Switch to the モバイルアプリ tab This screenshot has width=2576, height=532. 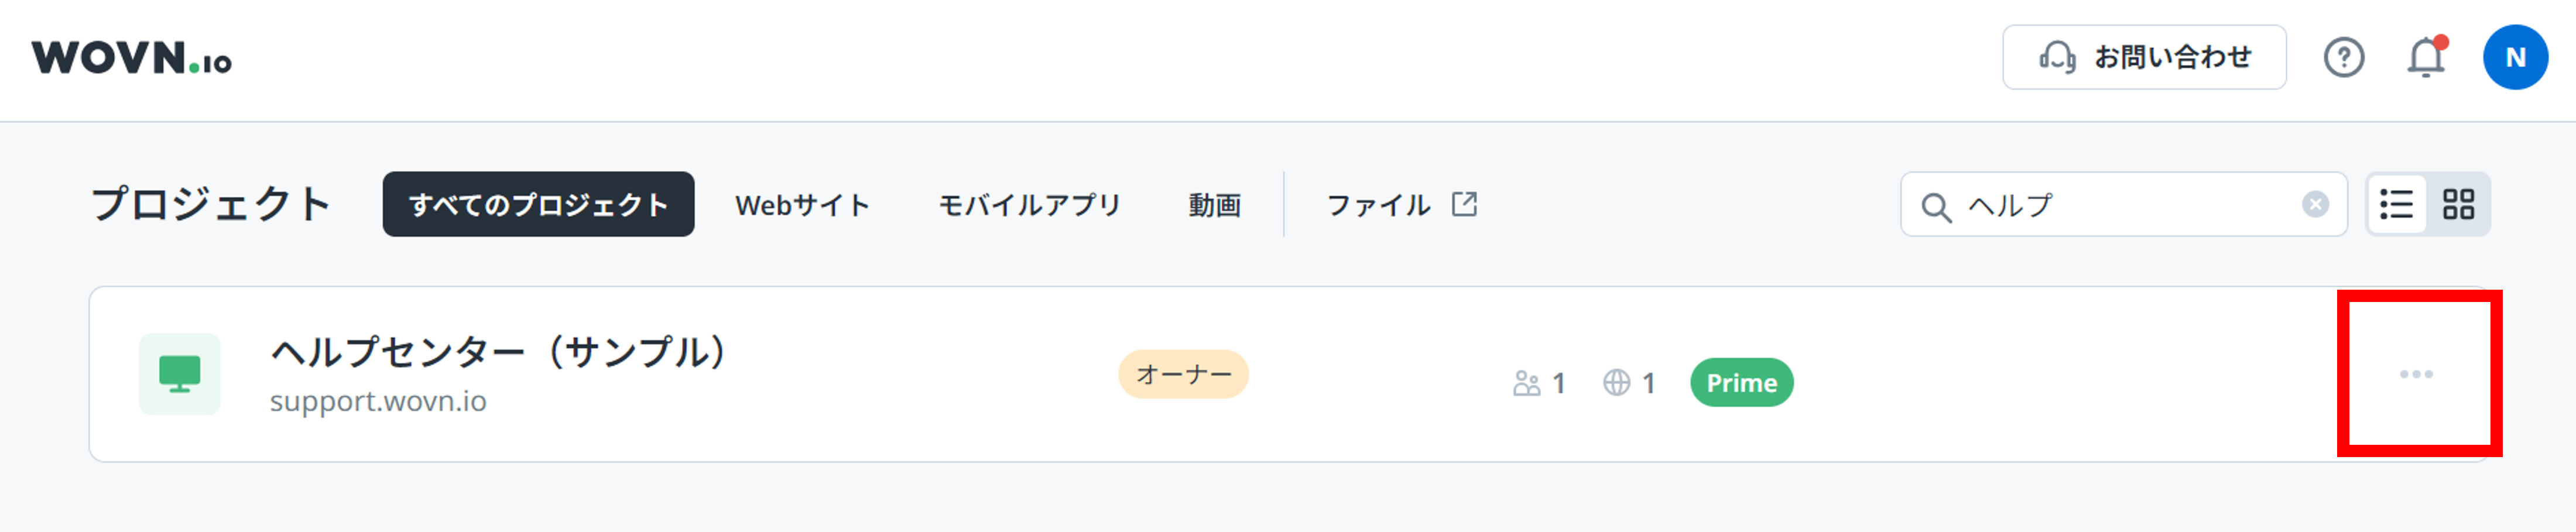coord(1029,204)
